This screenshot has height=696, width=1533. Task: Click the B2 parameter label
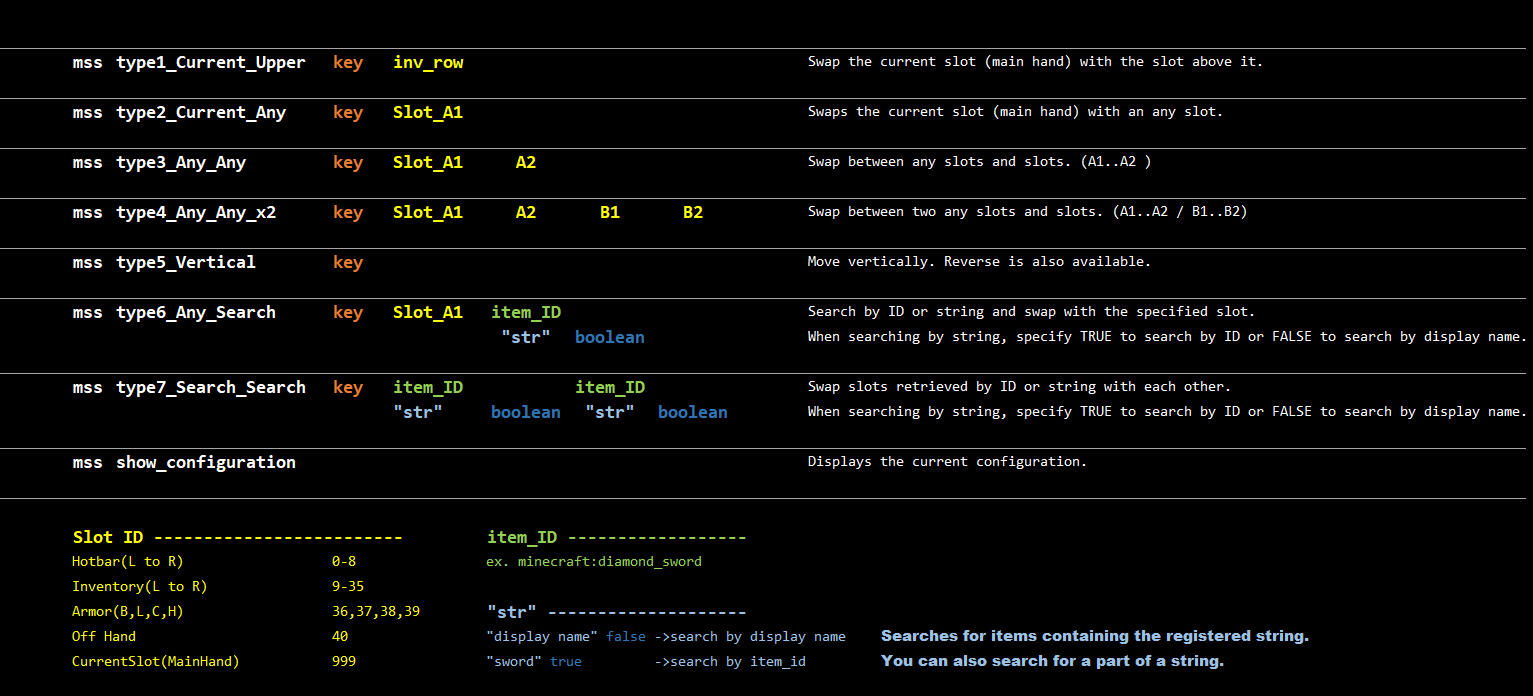click(x=693, y=212)
